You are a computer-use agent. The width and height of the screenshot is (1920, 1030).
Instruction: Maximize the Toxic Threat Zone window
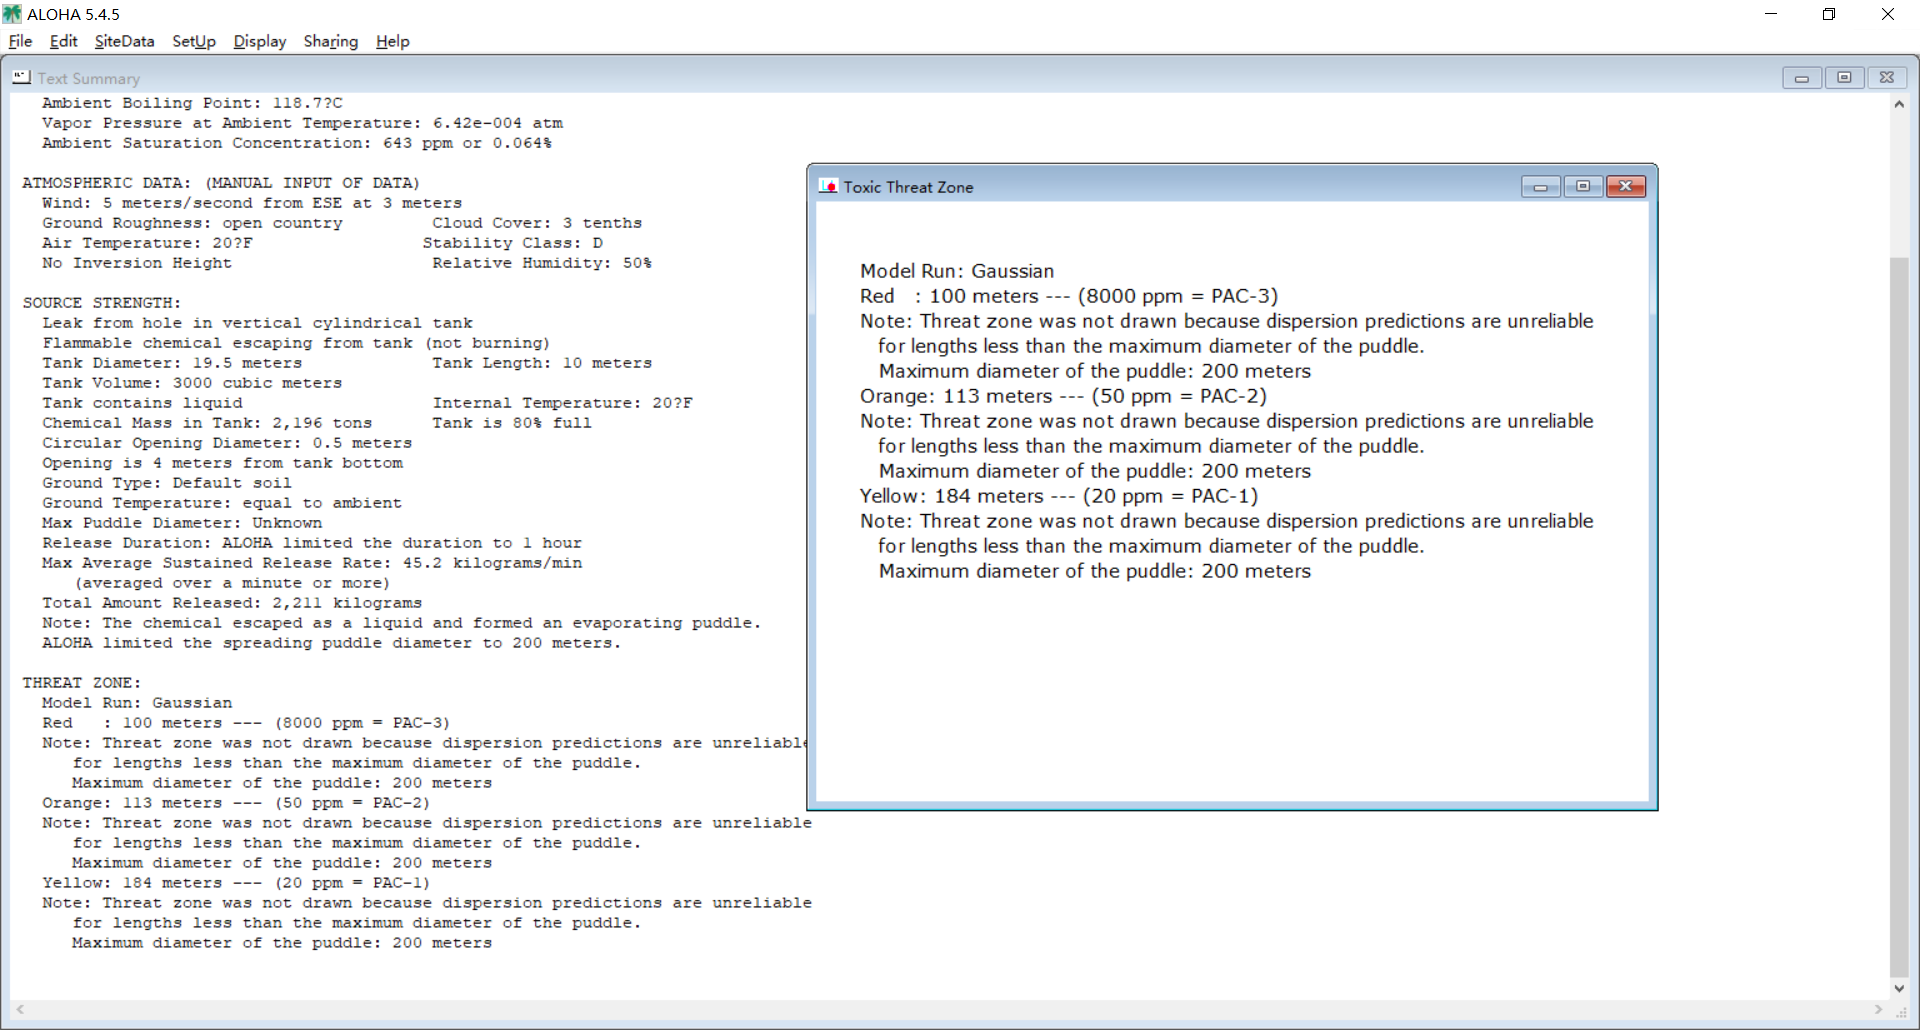1583,187
